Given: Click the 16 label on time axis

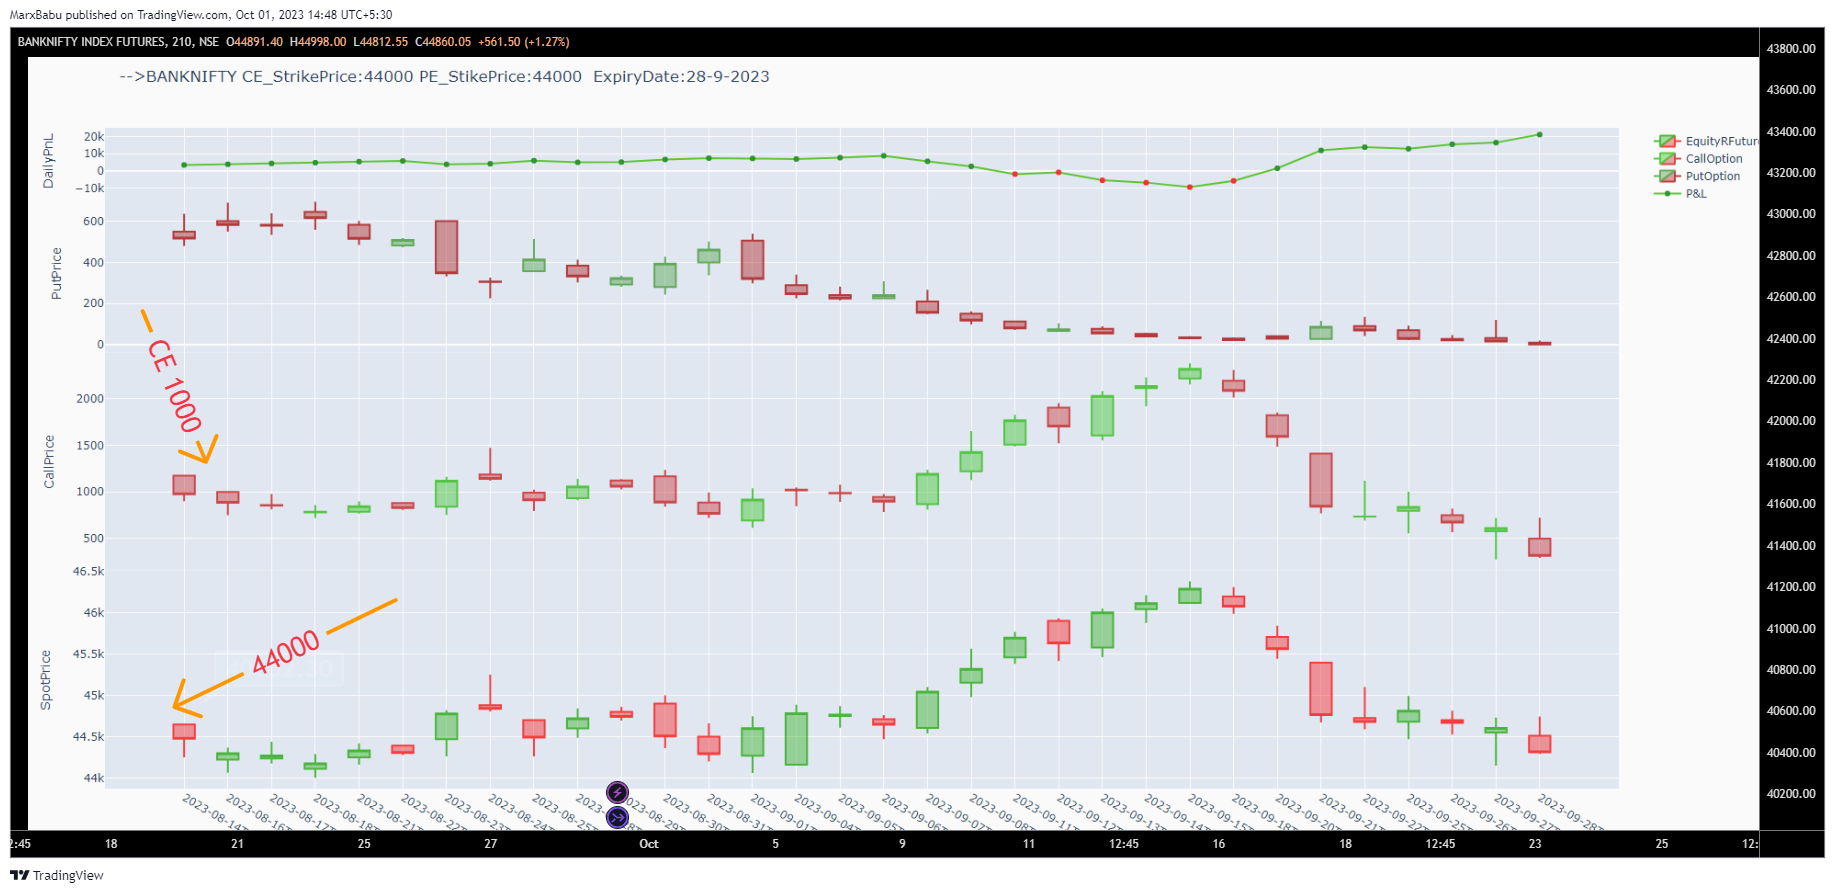Looking at the screenshot, I should pos(1219,844).
